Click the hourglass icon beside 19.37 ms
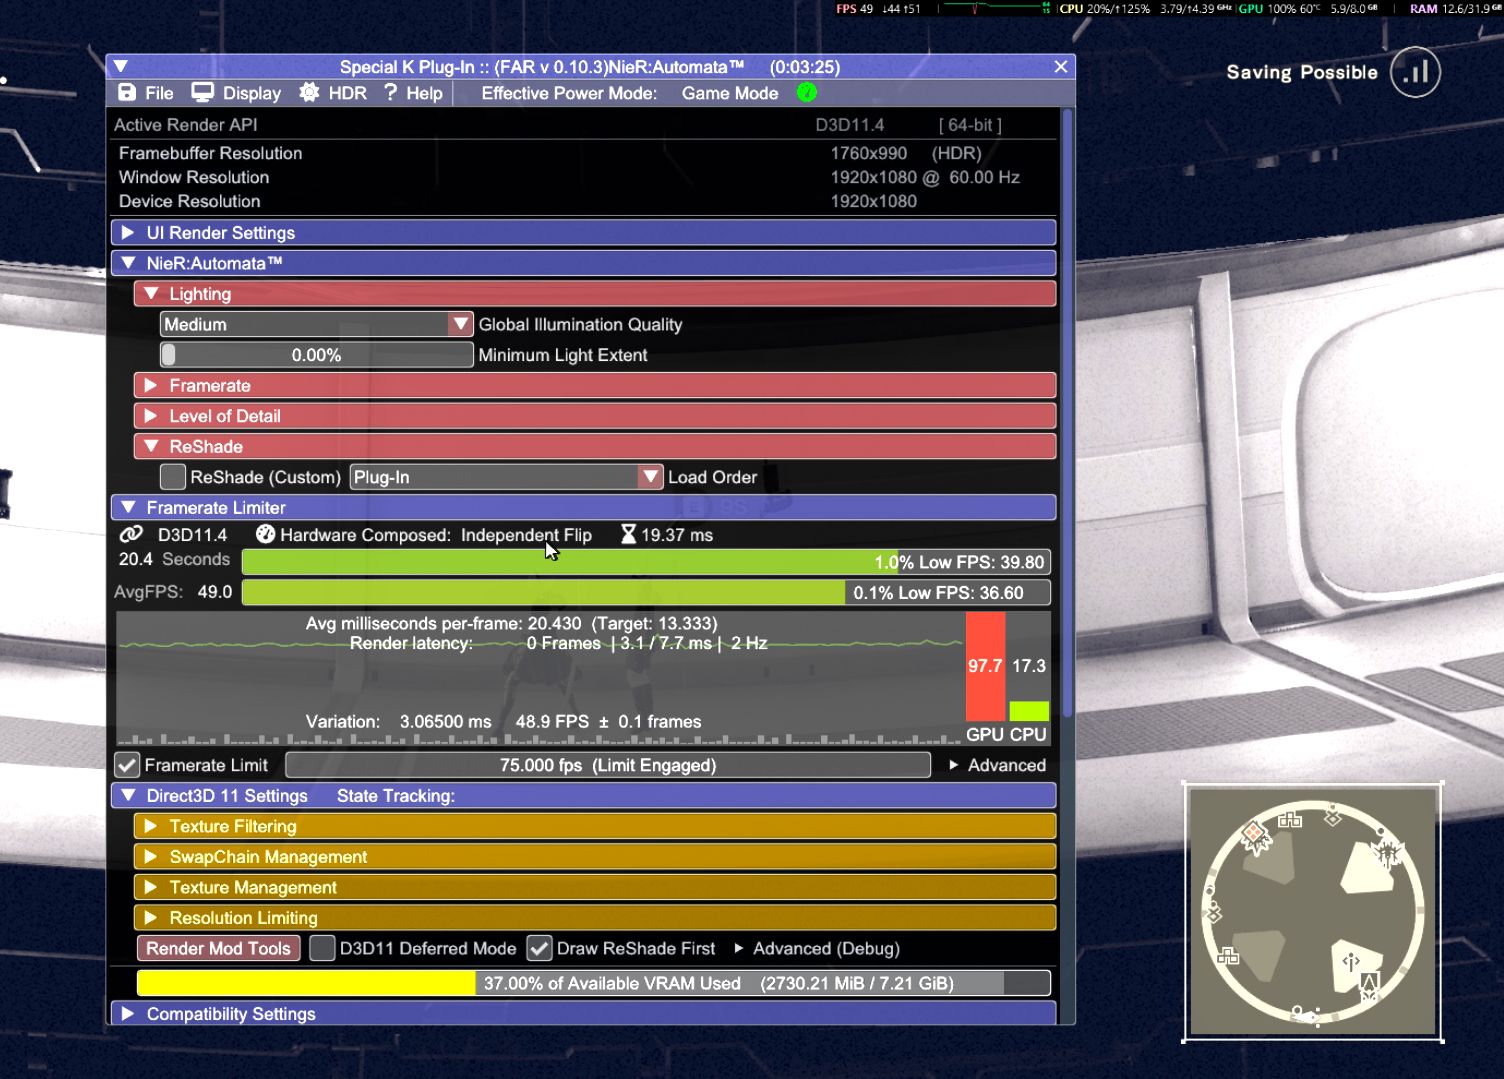The image size is (1504, 1079). (x=628, y=535)
